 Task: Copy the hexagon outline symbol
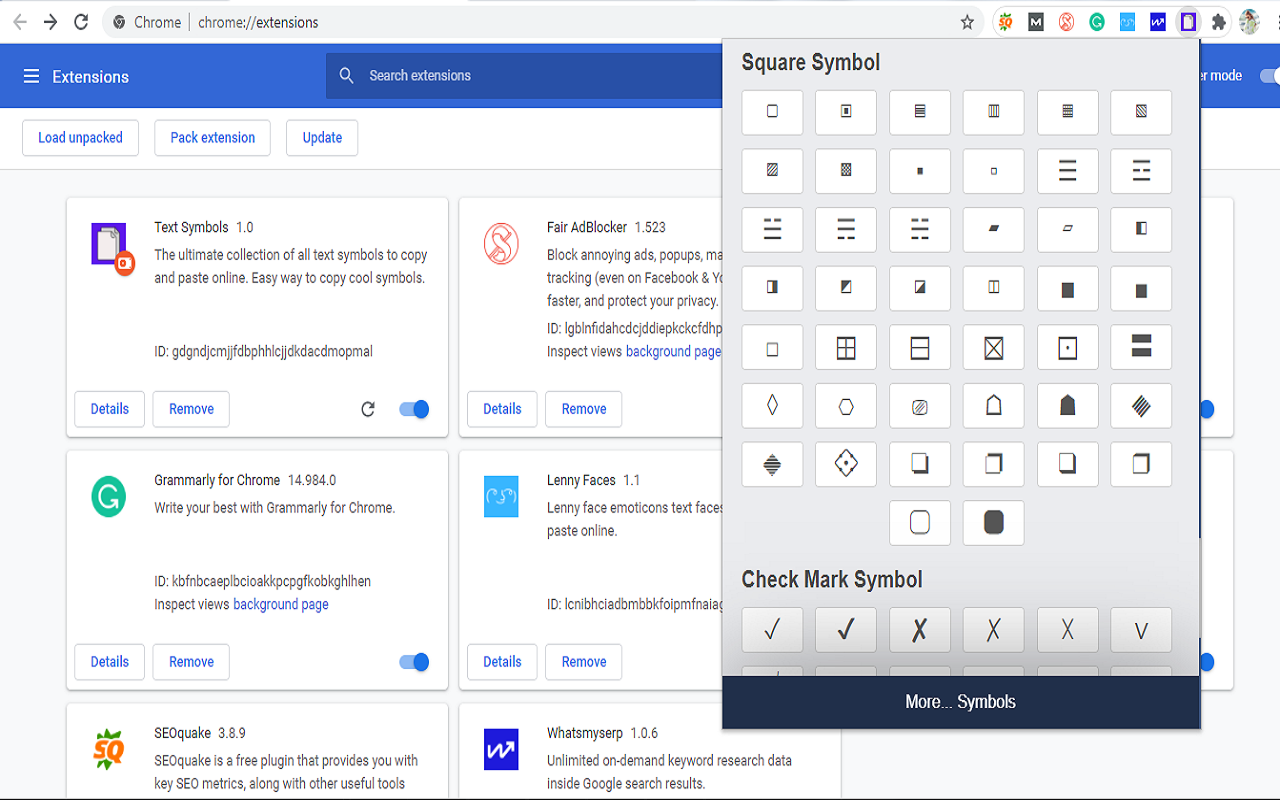point(846,405)
